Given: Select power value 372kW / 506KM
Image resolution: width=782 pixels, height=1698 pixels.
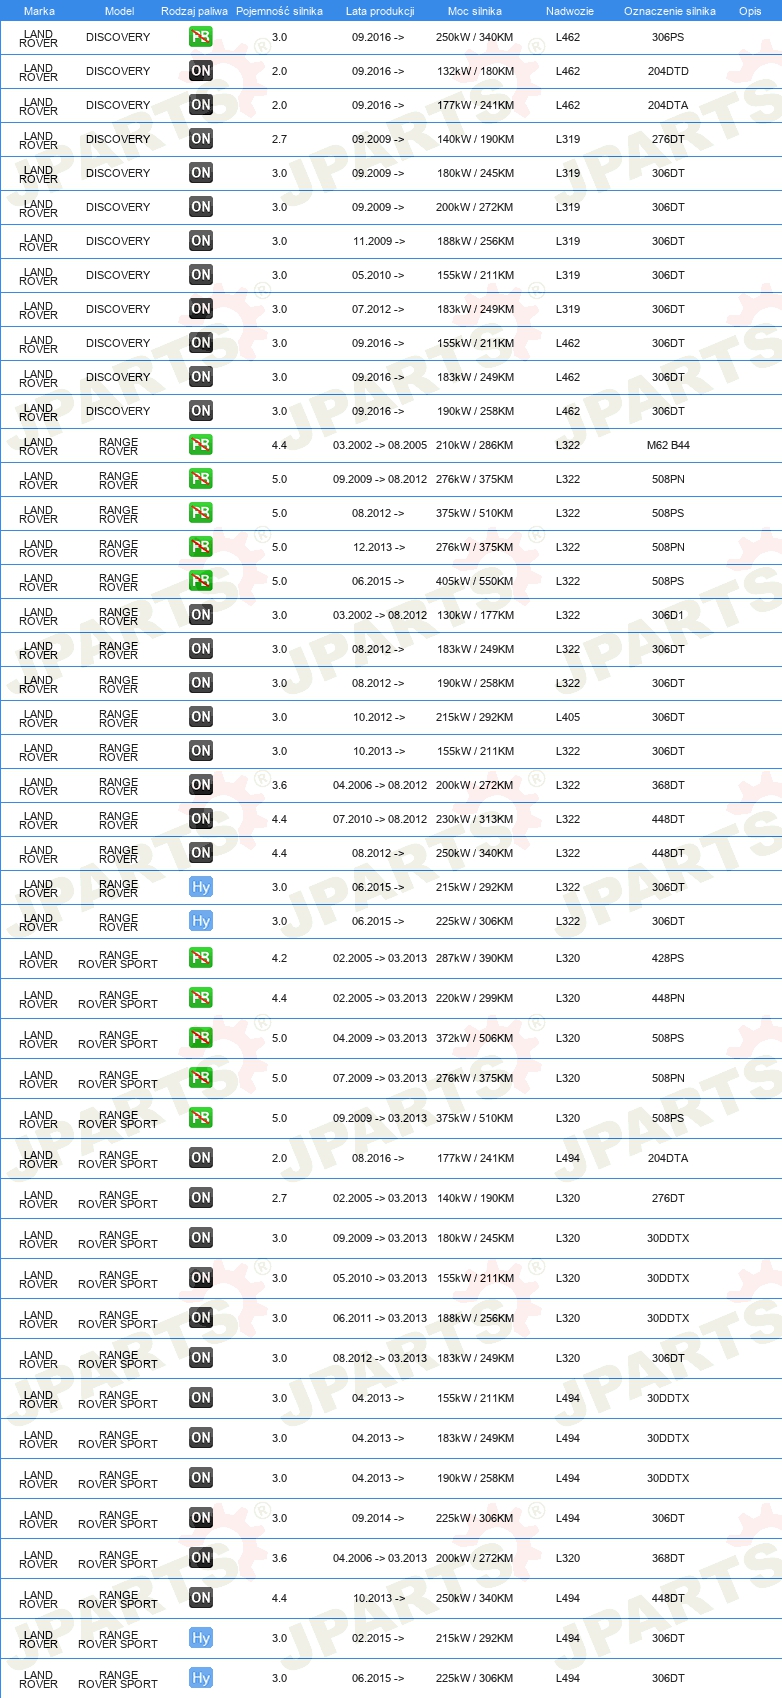Looking at the screenshot, I should 475,1038.
